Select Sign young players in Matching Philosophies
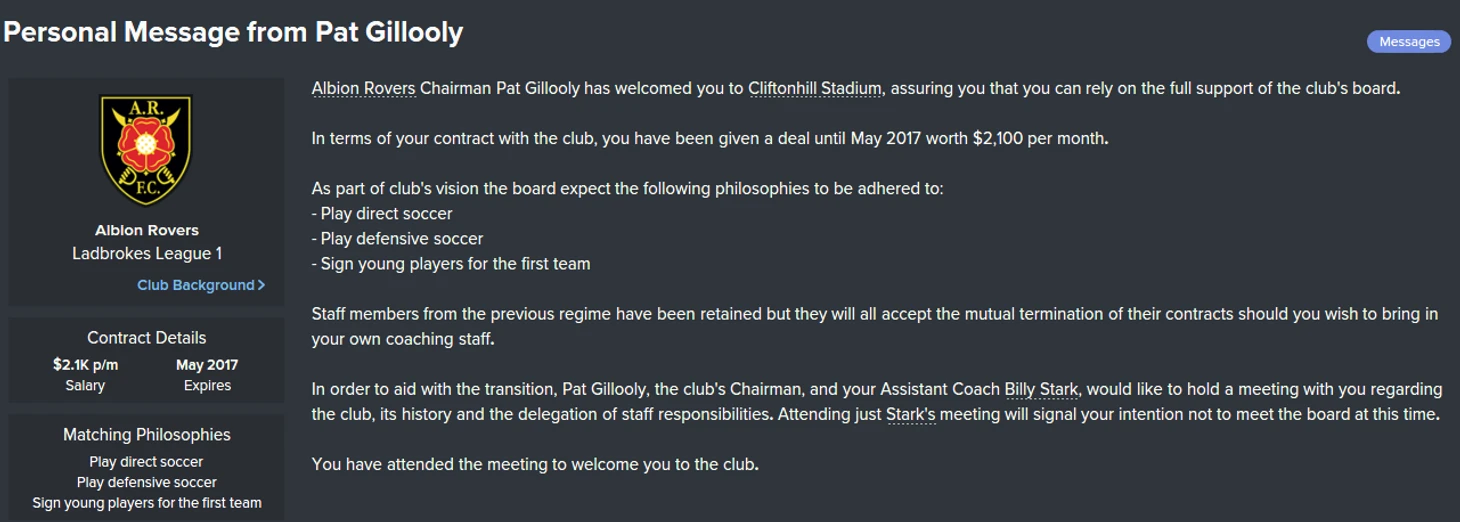This screenshot has width=1460, height=522. (147, 504)
